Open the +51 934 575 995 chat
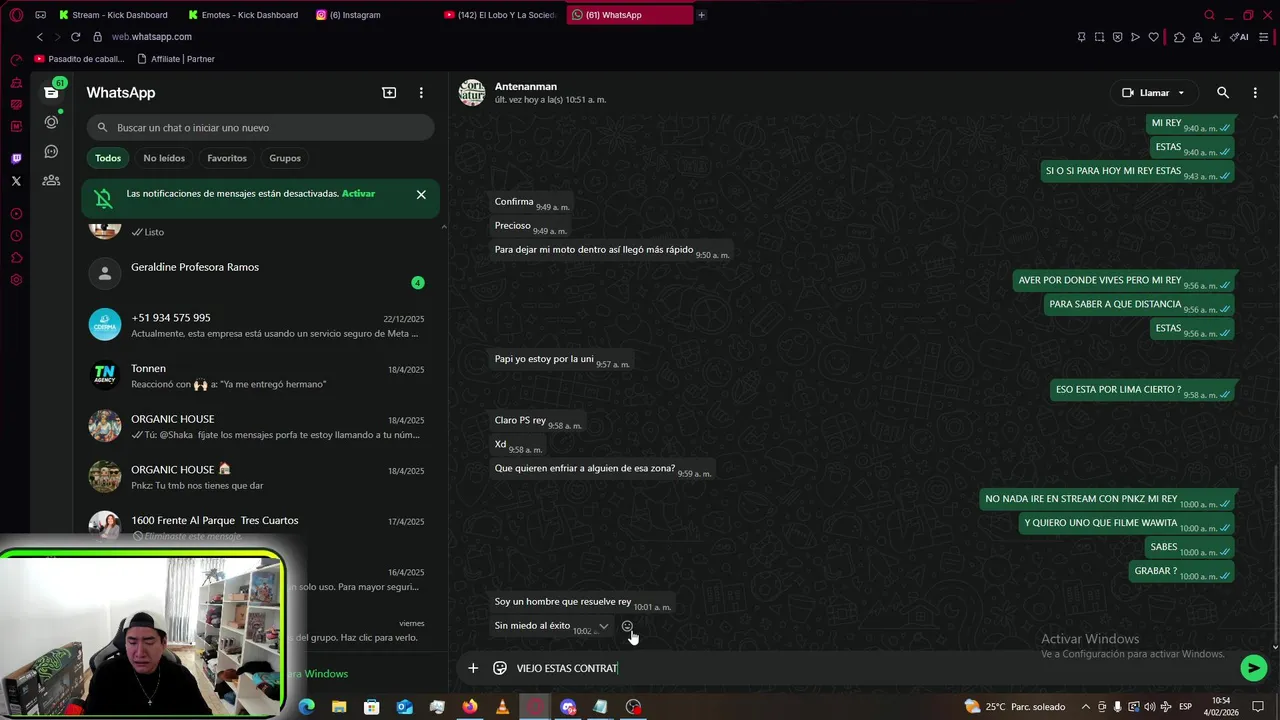Screen dimensions: 1280x720 click(x=260, y=325)
